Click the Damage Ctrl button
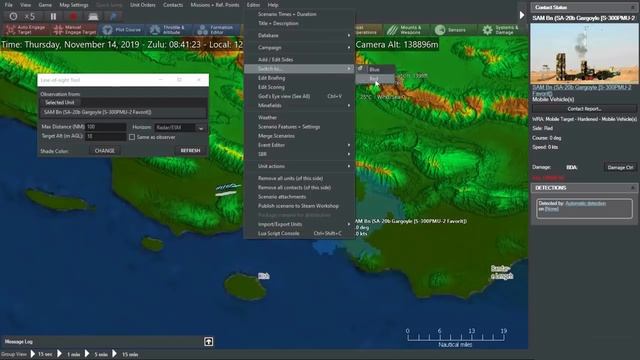640x360 pixels. 620,167
